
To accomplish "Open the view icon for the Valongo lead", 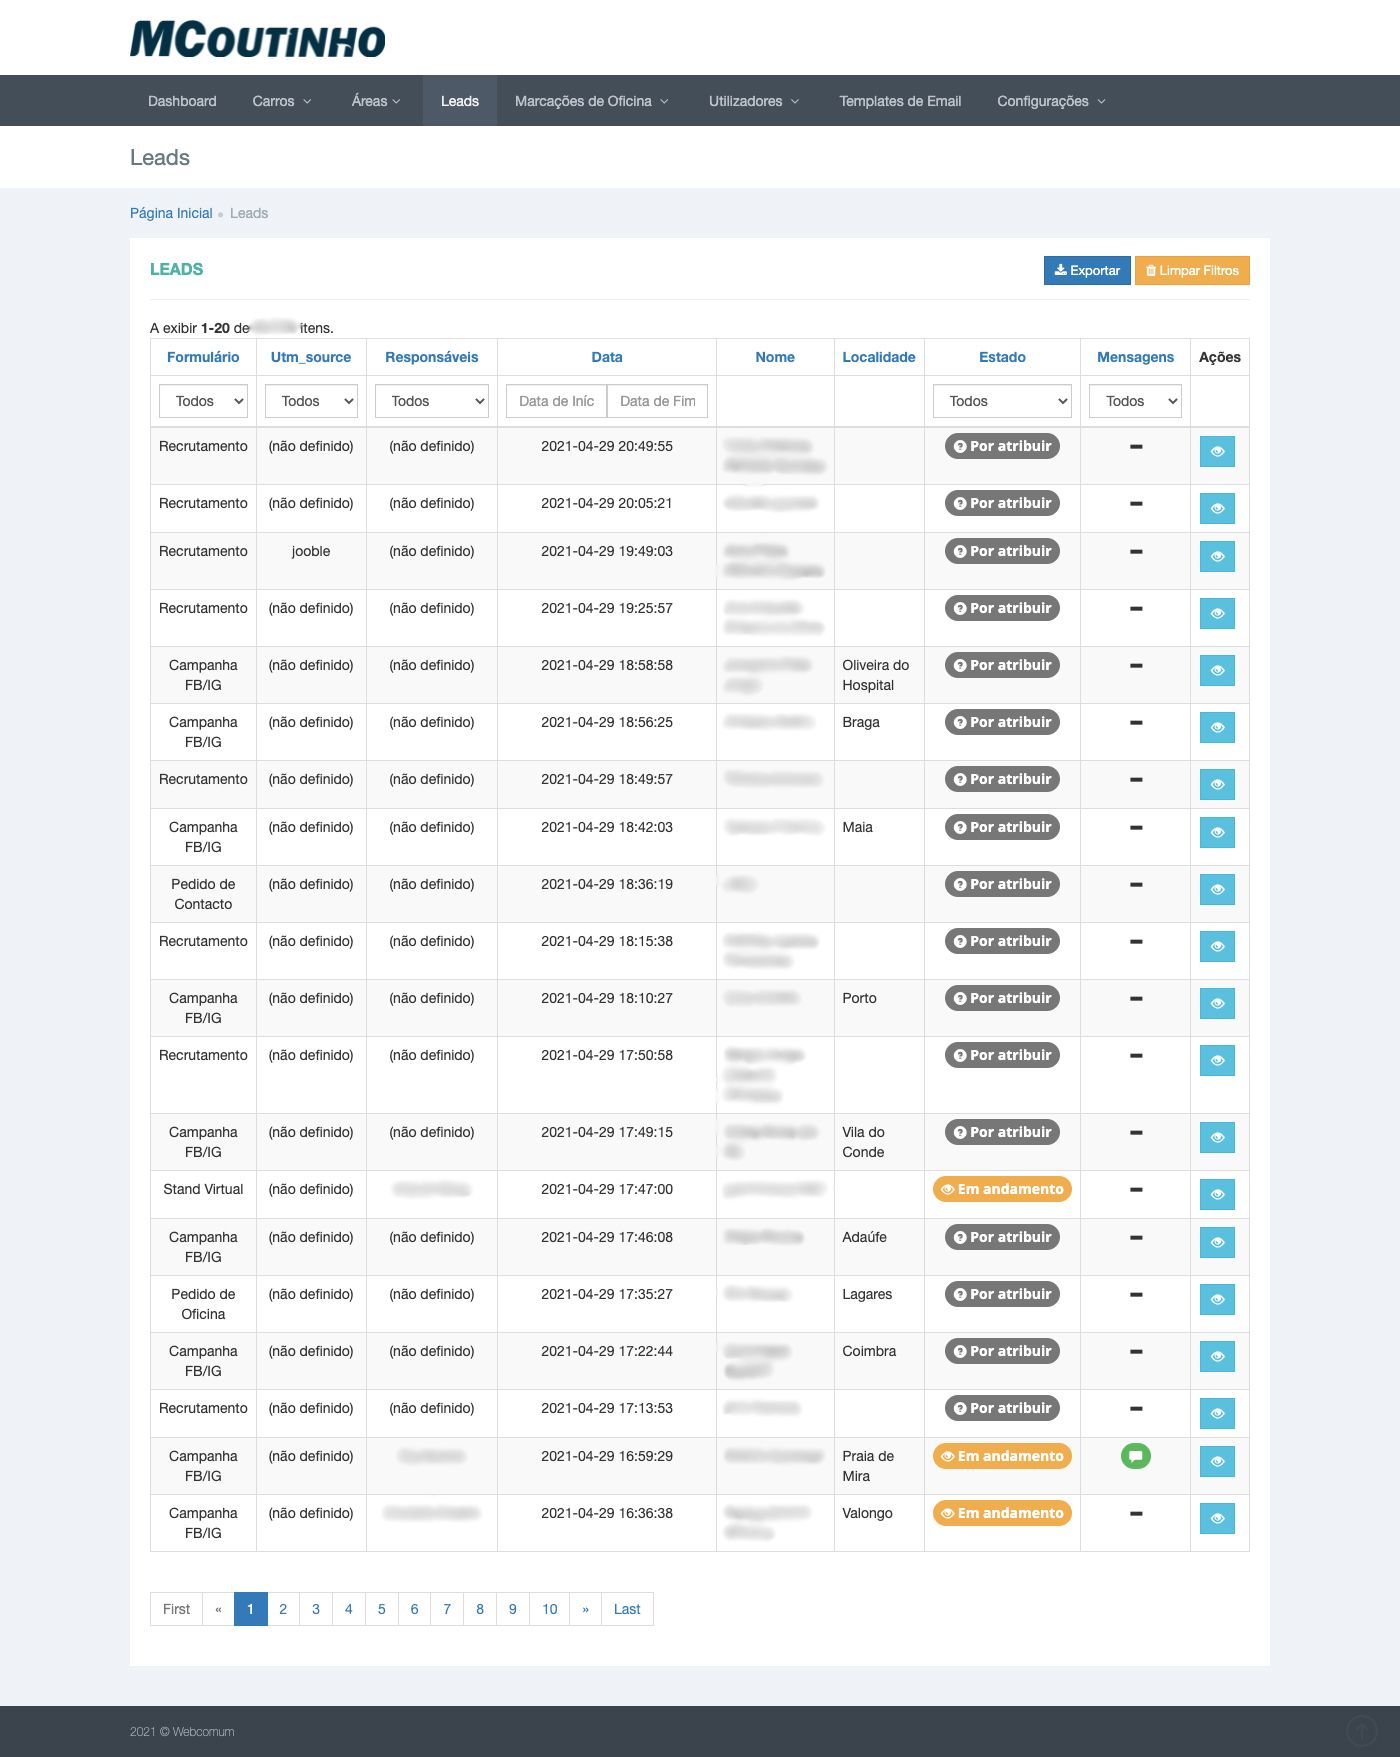I will (1217, 1518).
